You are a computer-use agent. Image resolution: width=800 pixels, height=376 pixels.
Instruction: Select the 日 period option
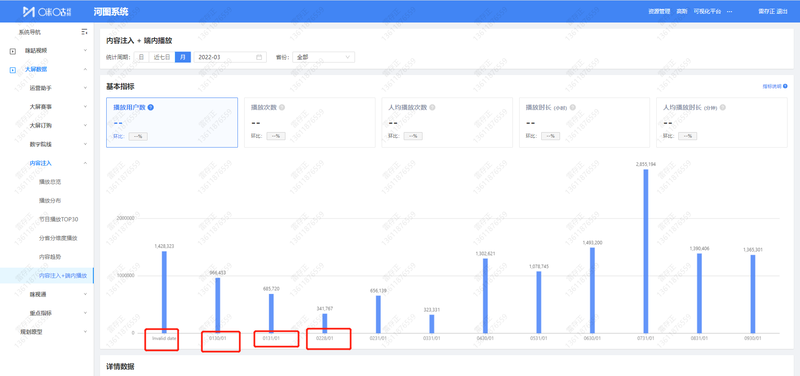tap(141, 57)
